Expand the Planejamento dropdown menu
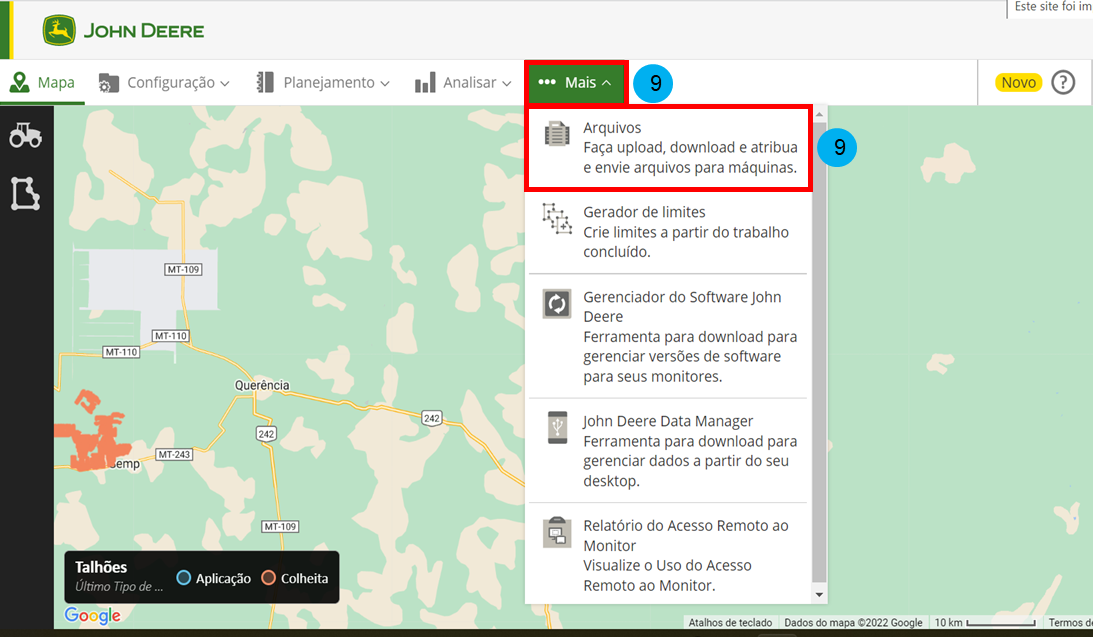1093x637 pixels. coord(322,83)
